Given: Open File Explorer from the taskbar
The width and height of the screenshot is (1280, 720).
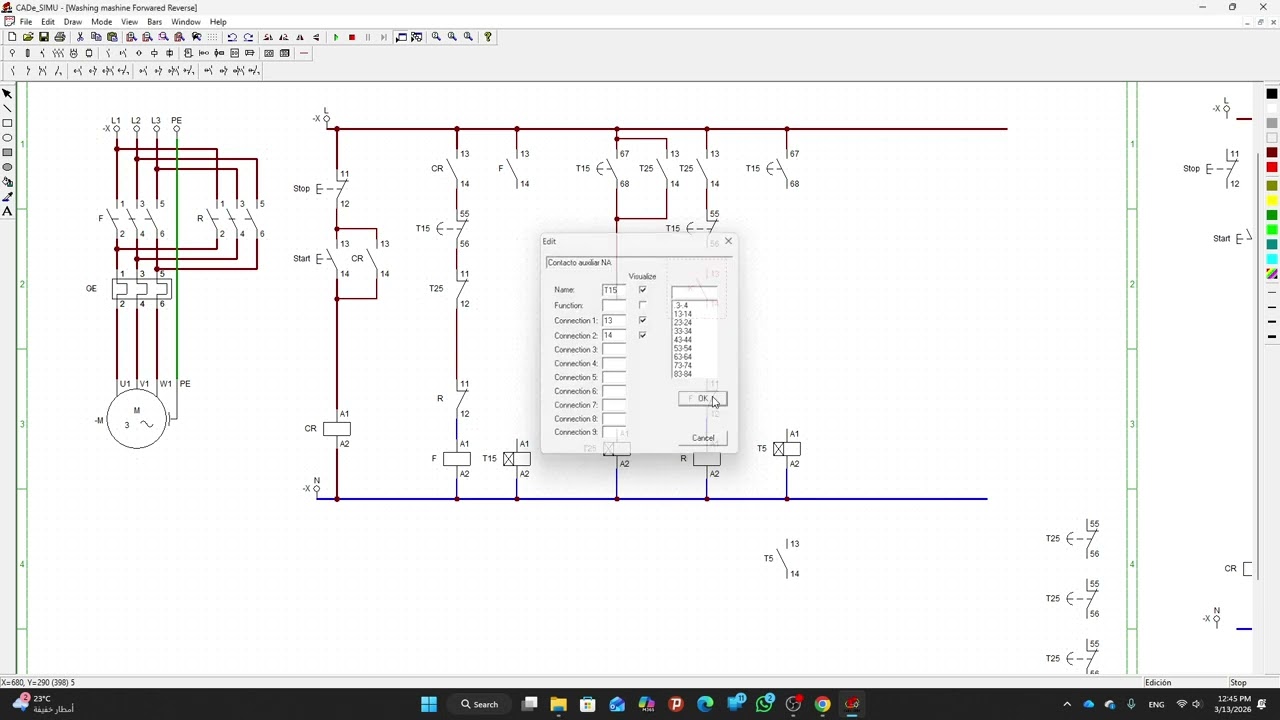Looking at the screenshot, I should click(558, 704).
